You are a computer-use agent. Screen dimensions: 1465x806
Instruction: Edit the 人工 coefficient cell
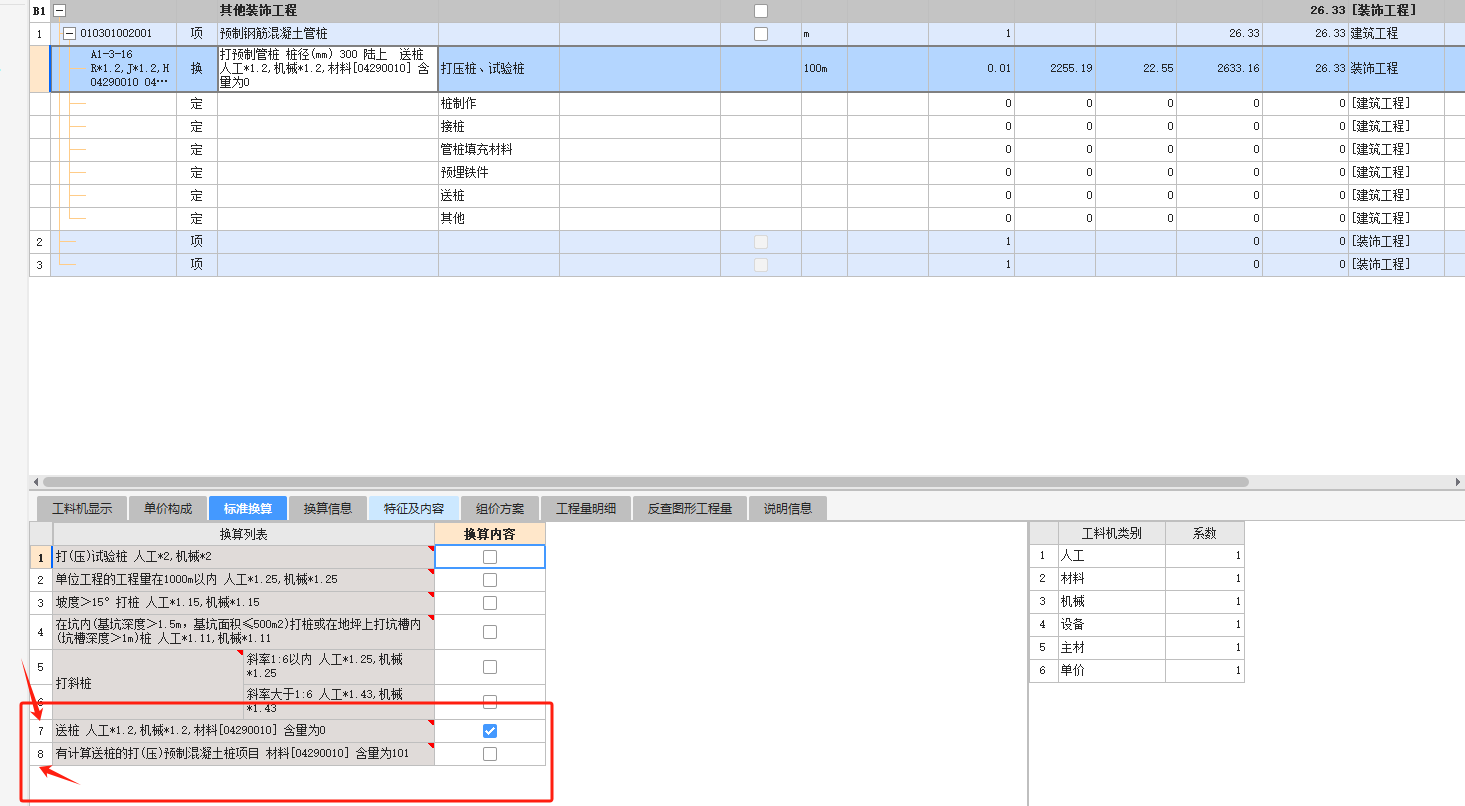coord(1205,556)
